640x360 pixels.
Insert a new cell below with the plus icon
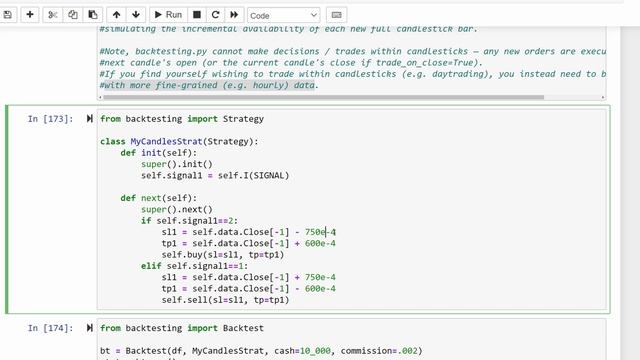coord(30,15)
